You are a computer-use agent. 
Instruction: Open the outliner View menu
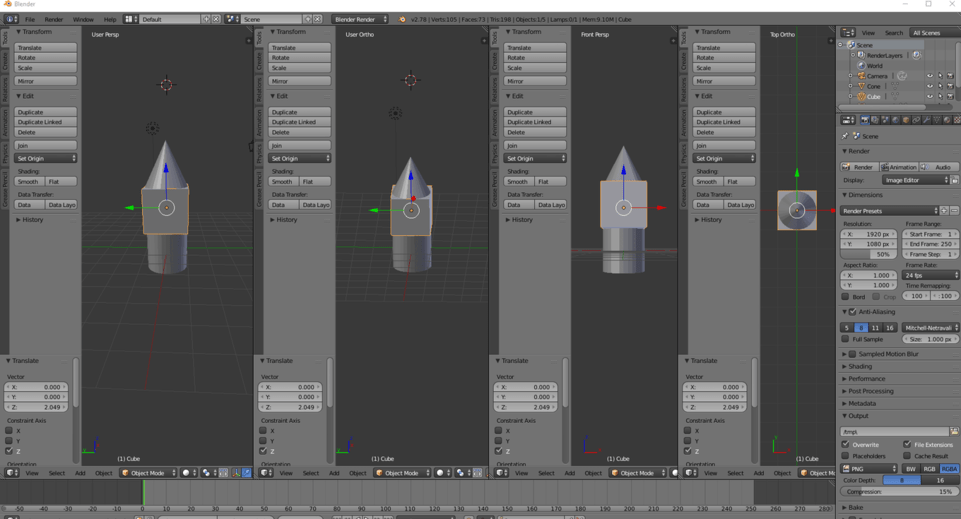tap(868, 32)
